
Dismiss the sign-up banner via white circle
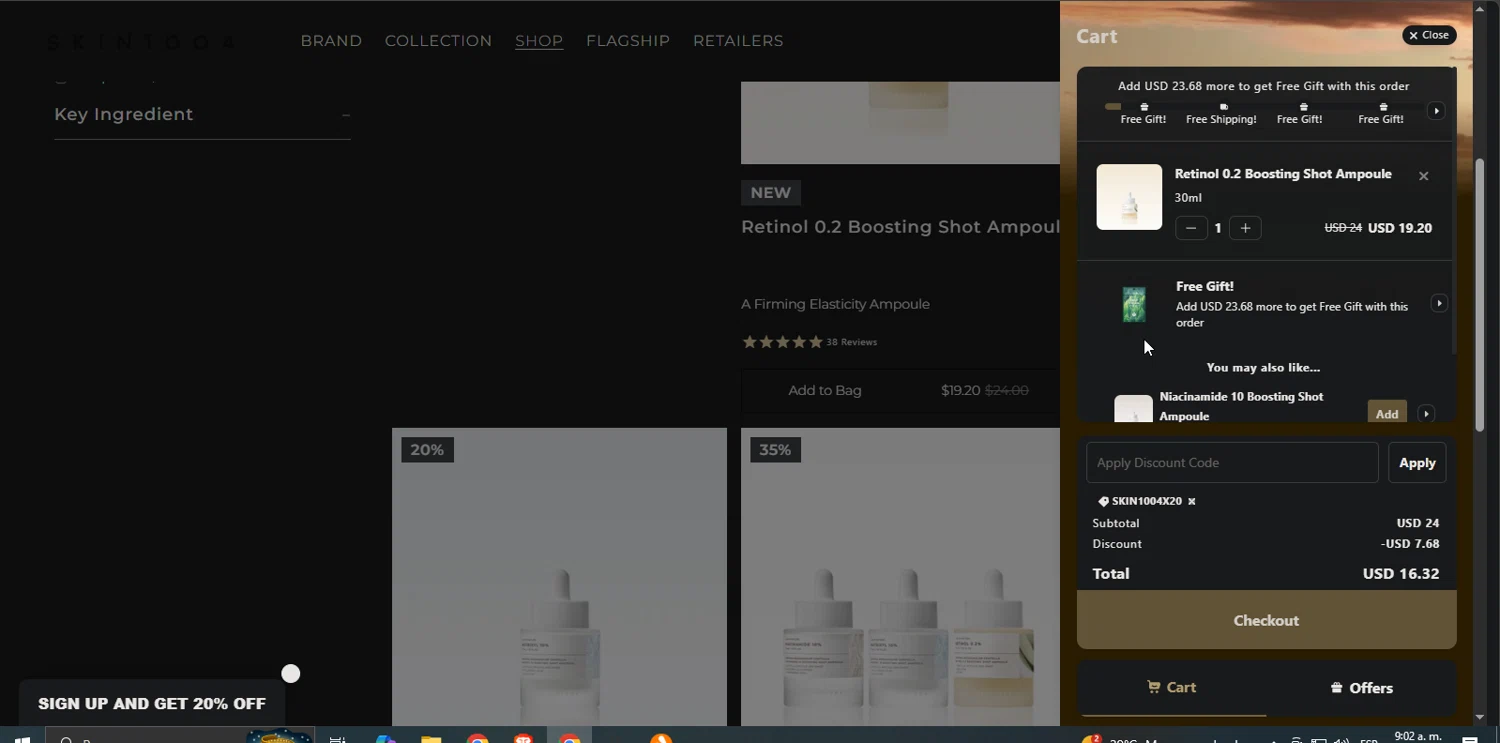point(290,674)
